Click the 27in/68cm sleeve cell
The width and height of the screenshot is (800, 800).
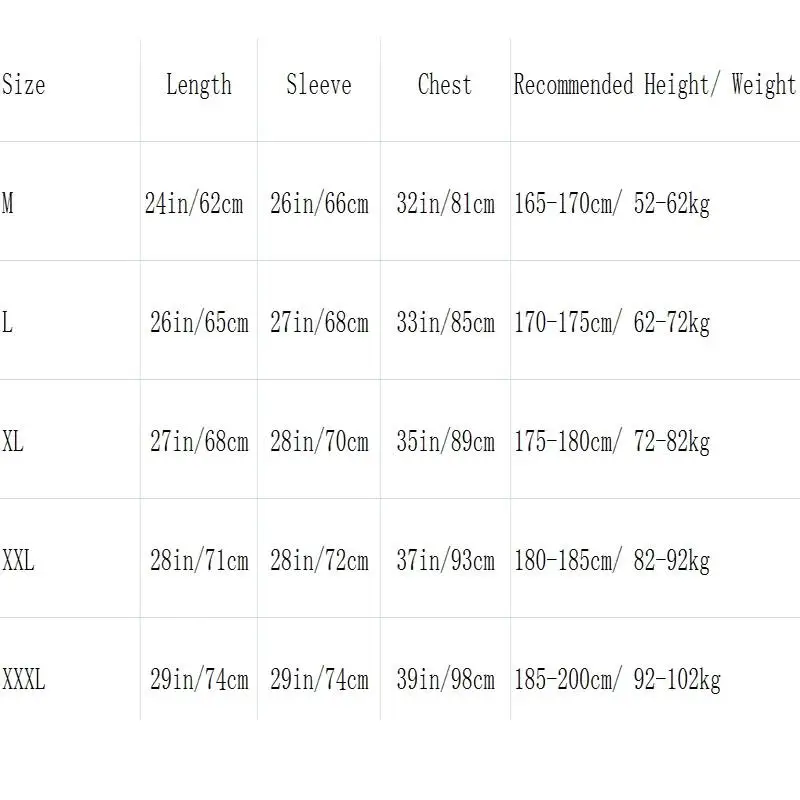point(319,323)
